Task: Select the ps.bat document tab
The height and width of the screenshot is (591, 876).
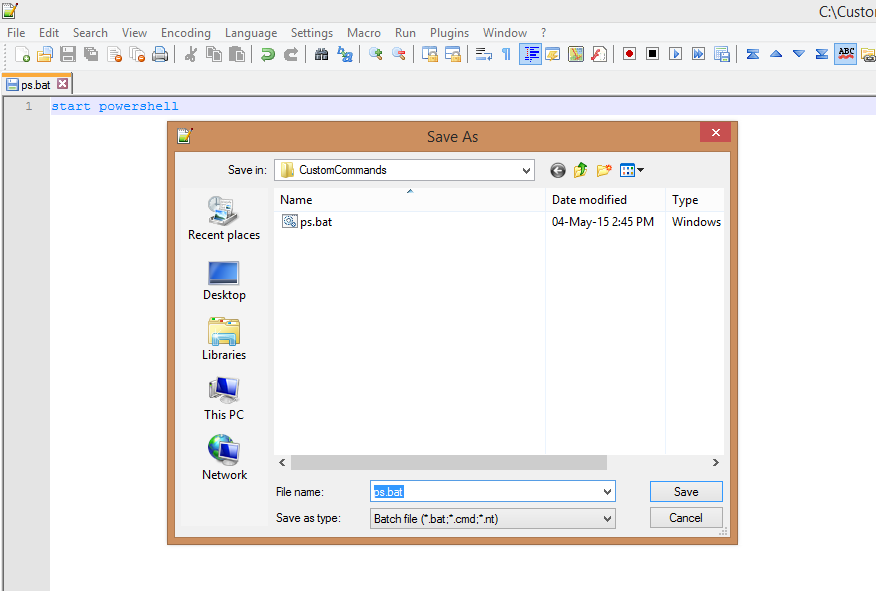Action: coord(35,85)
